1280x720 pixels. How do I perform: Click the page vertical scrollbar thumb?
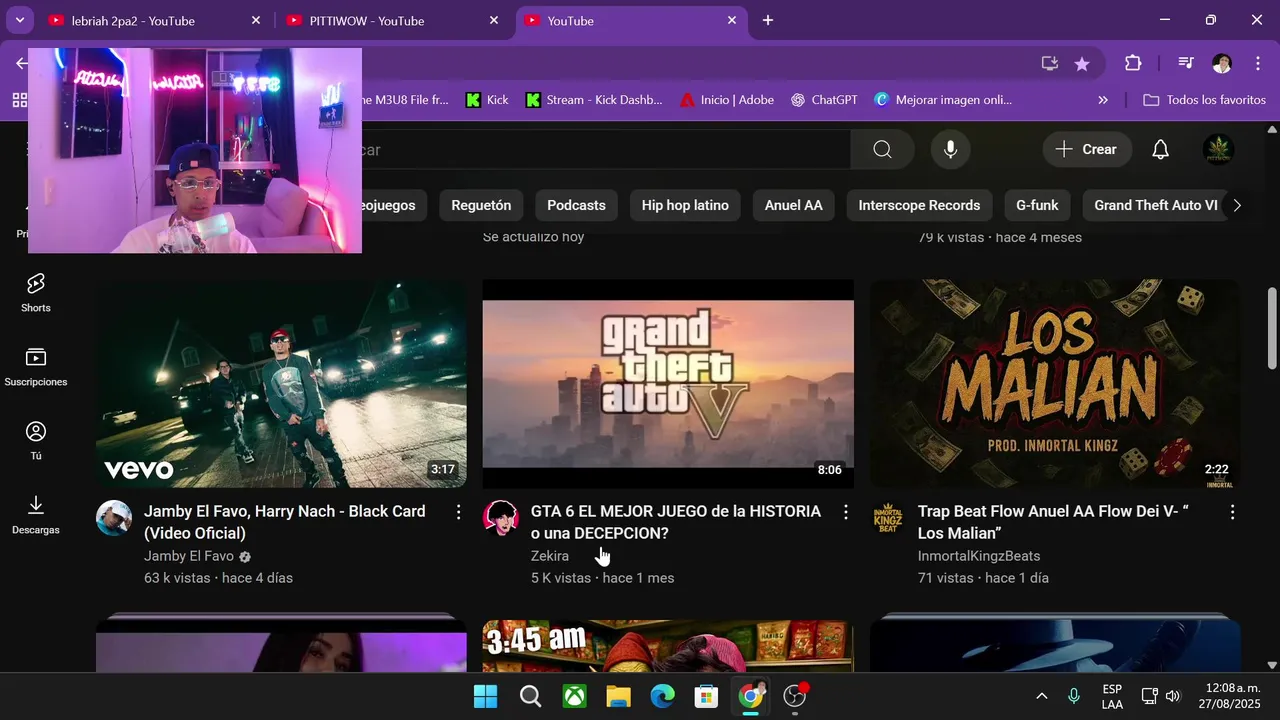coord(1272,327)
